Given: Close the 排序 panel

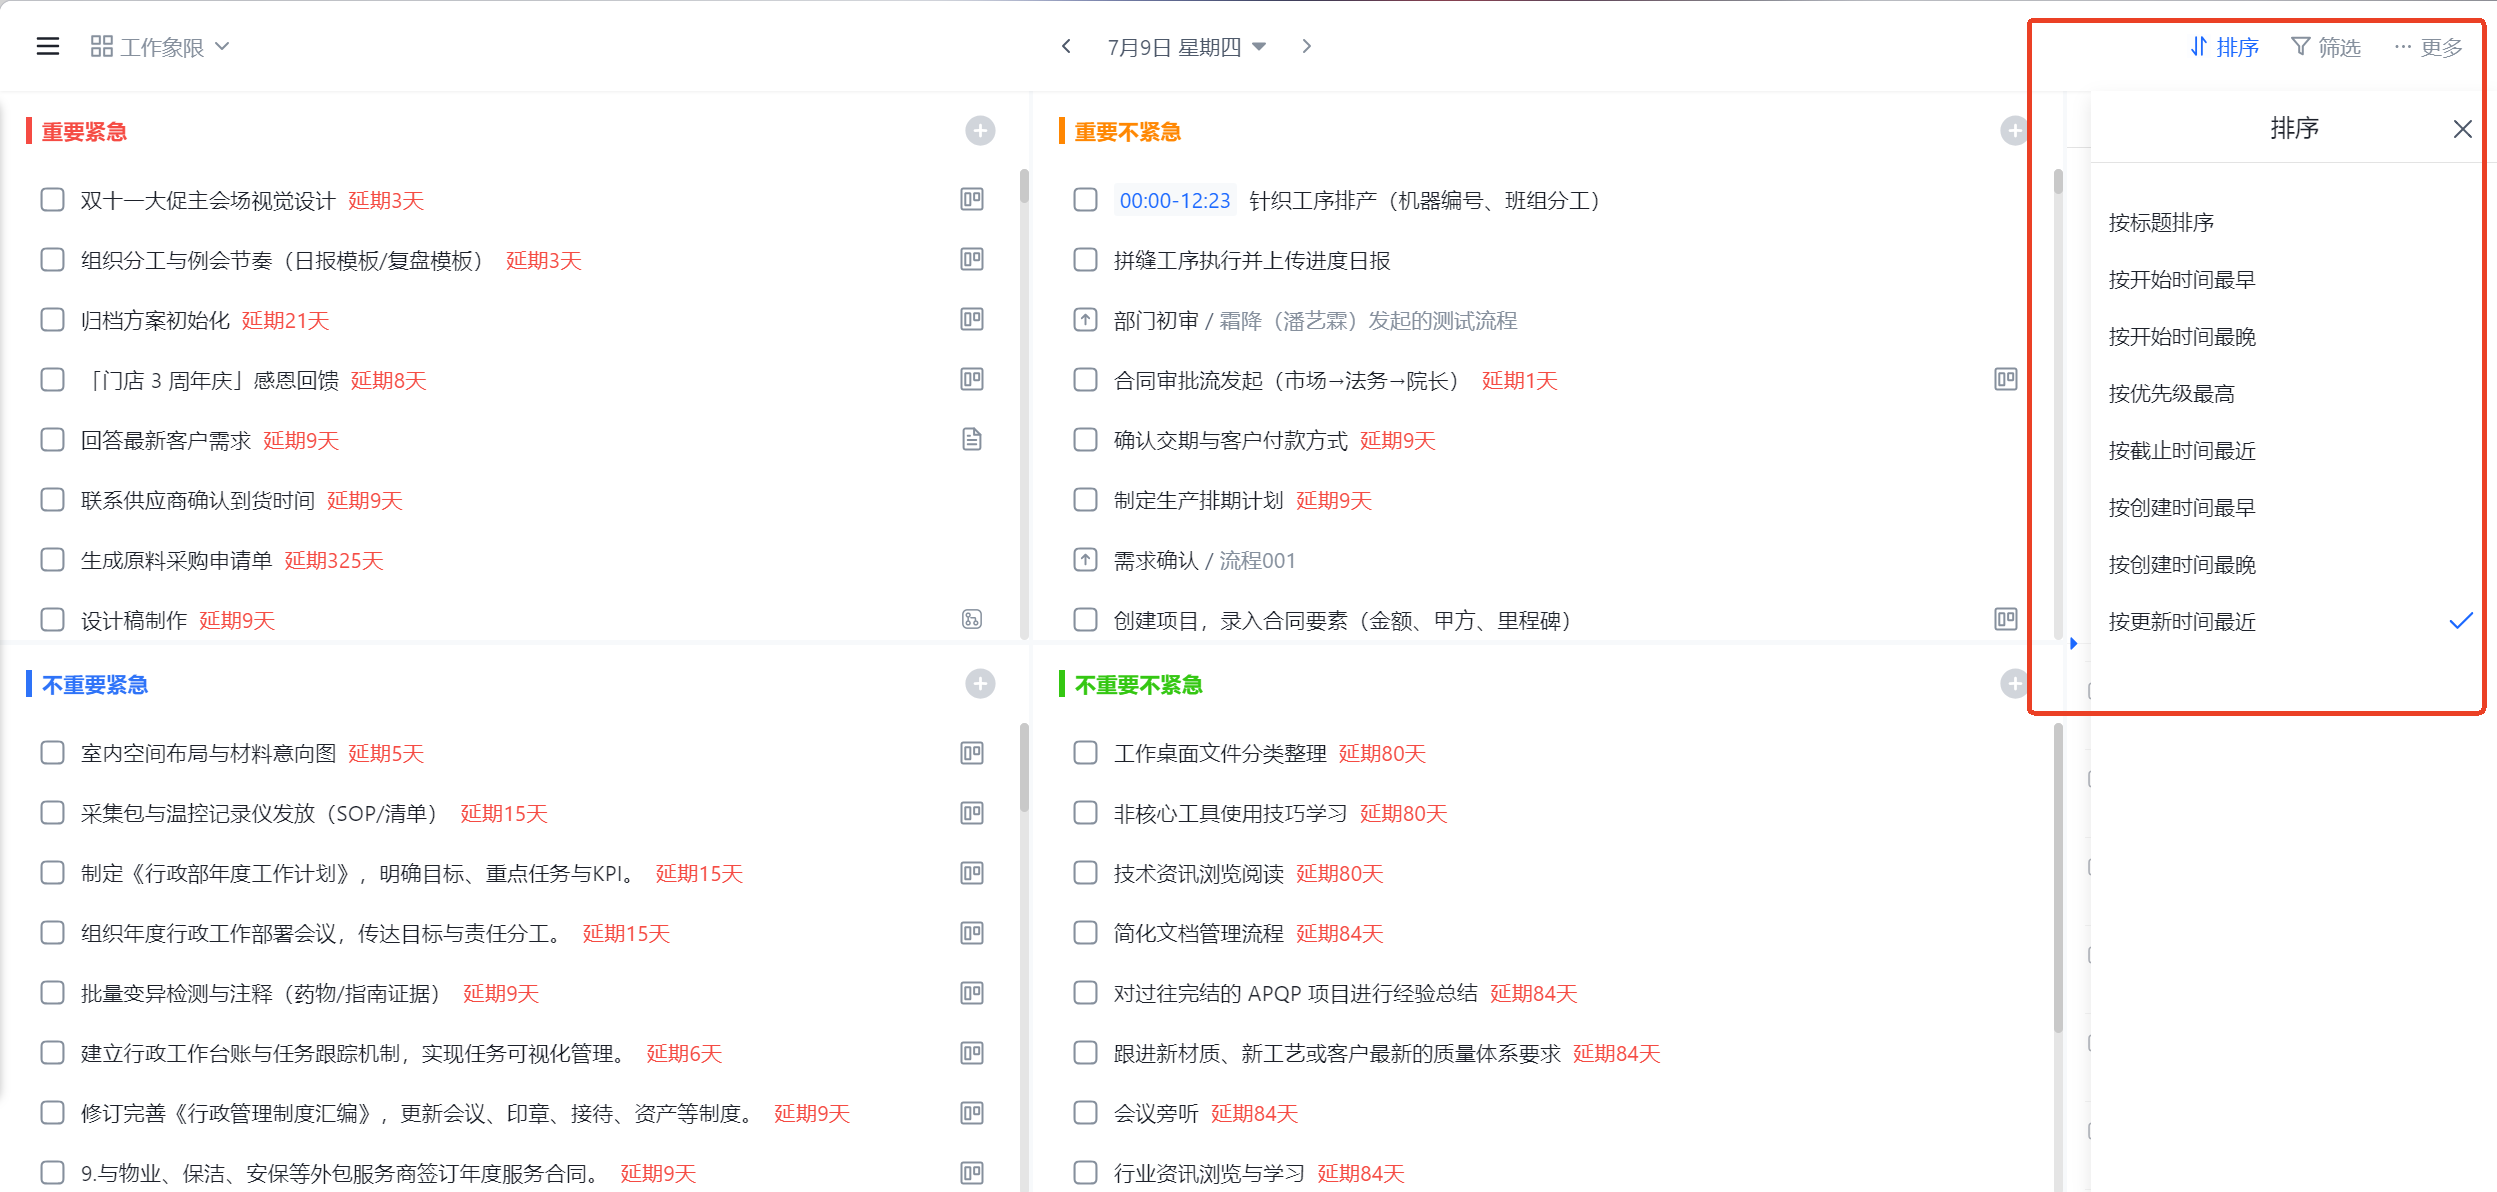Looking at the screenshot, I should (2463, 129).
